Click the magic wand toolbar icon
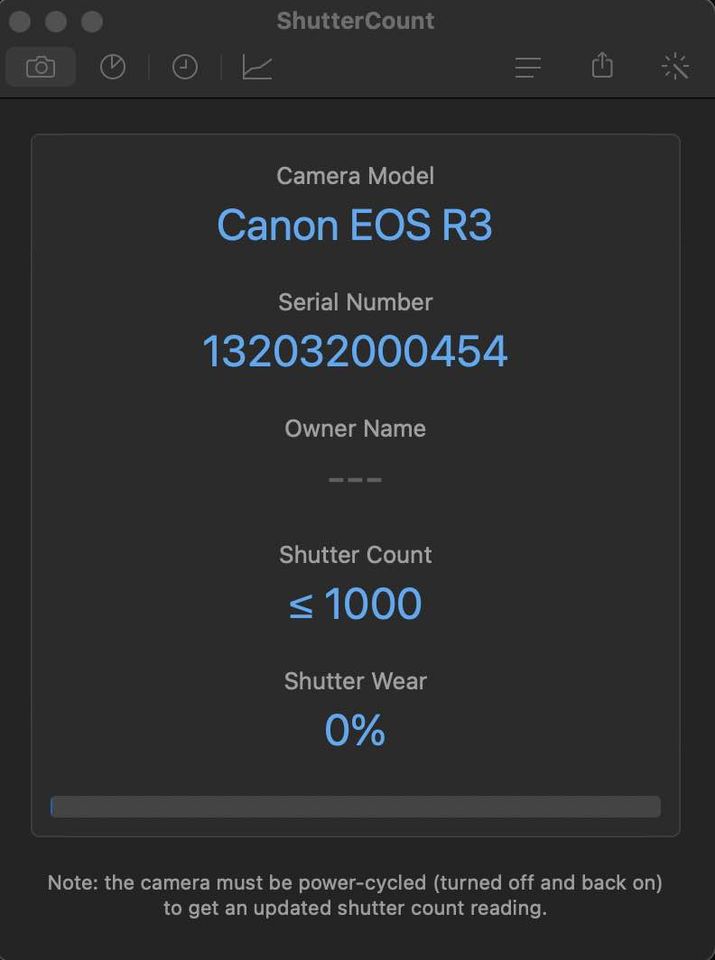 [676, 67]
